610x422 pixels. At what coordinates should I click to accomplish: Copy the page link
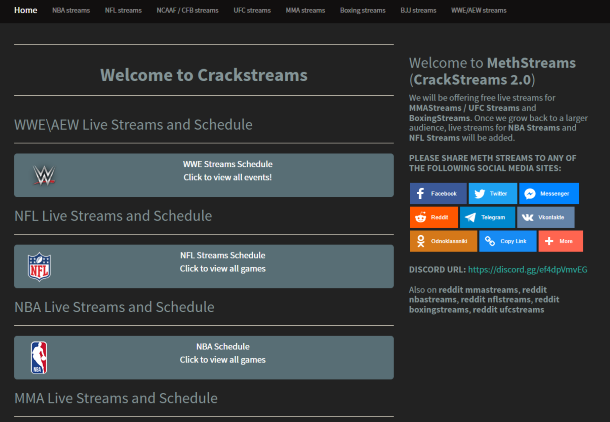pyautogui.click(x=508, y=241)
